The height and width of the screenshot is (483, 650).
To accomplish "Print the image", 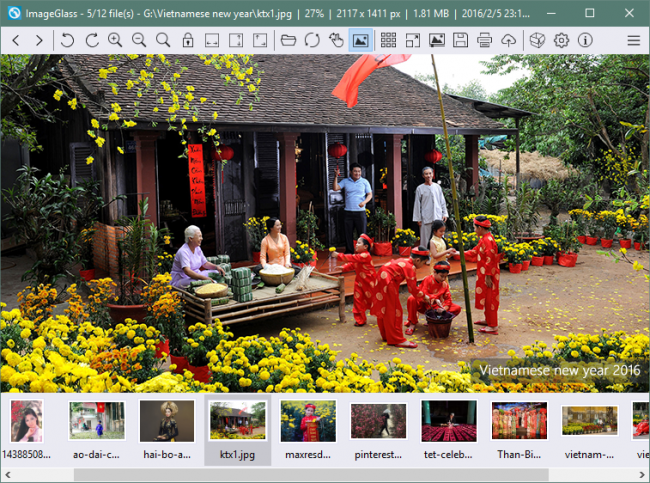I will pyautogui.click(x=484, y=40).
